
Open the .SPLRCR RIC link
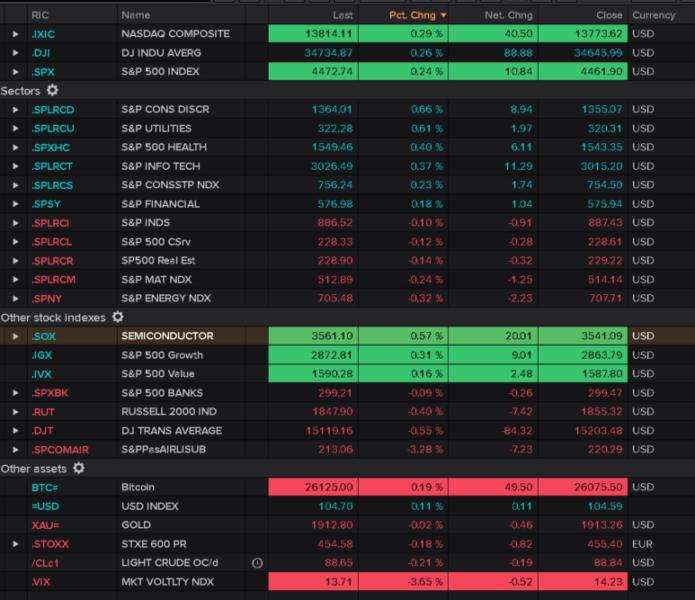point(52,261)
